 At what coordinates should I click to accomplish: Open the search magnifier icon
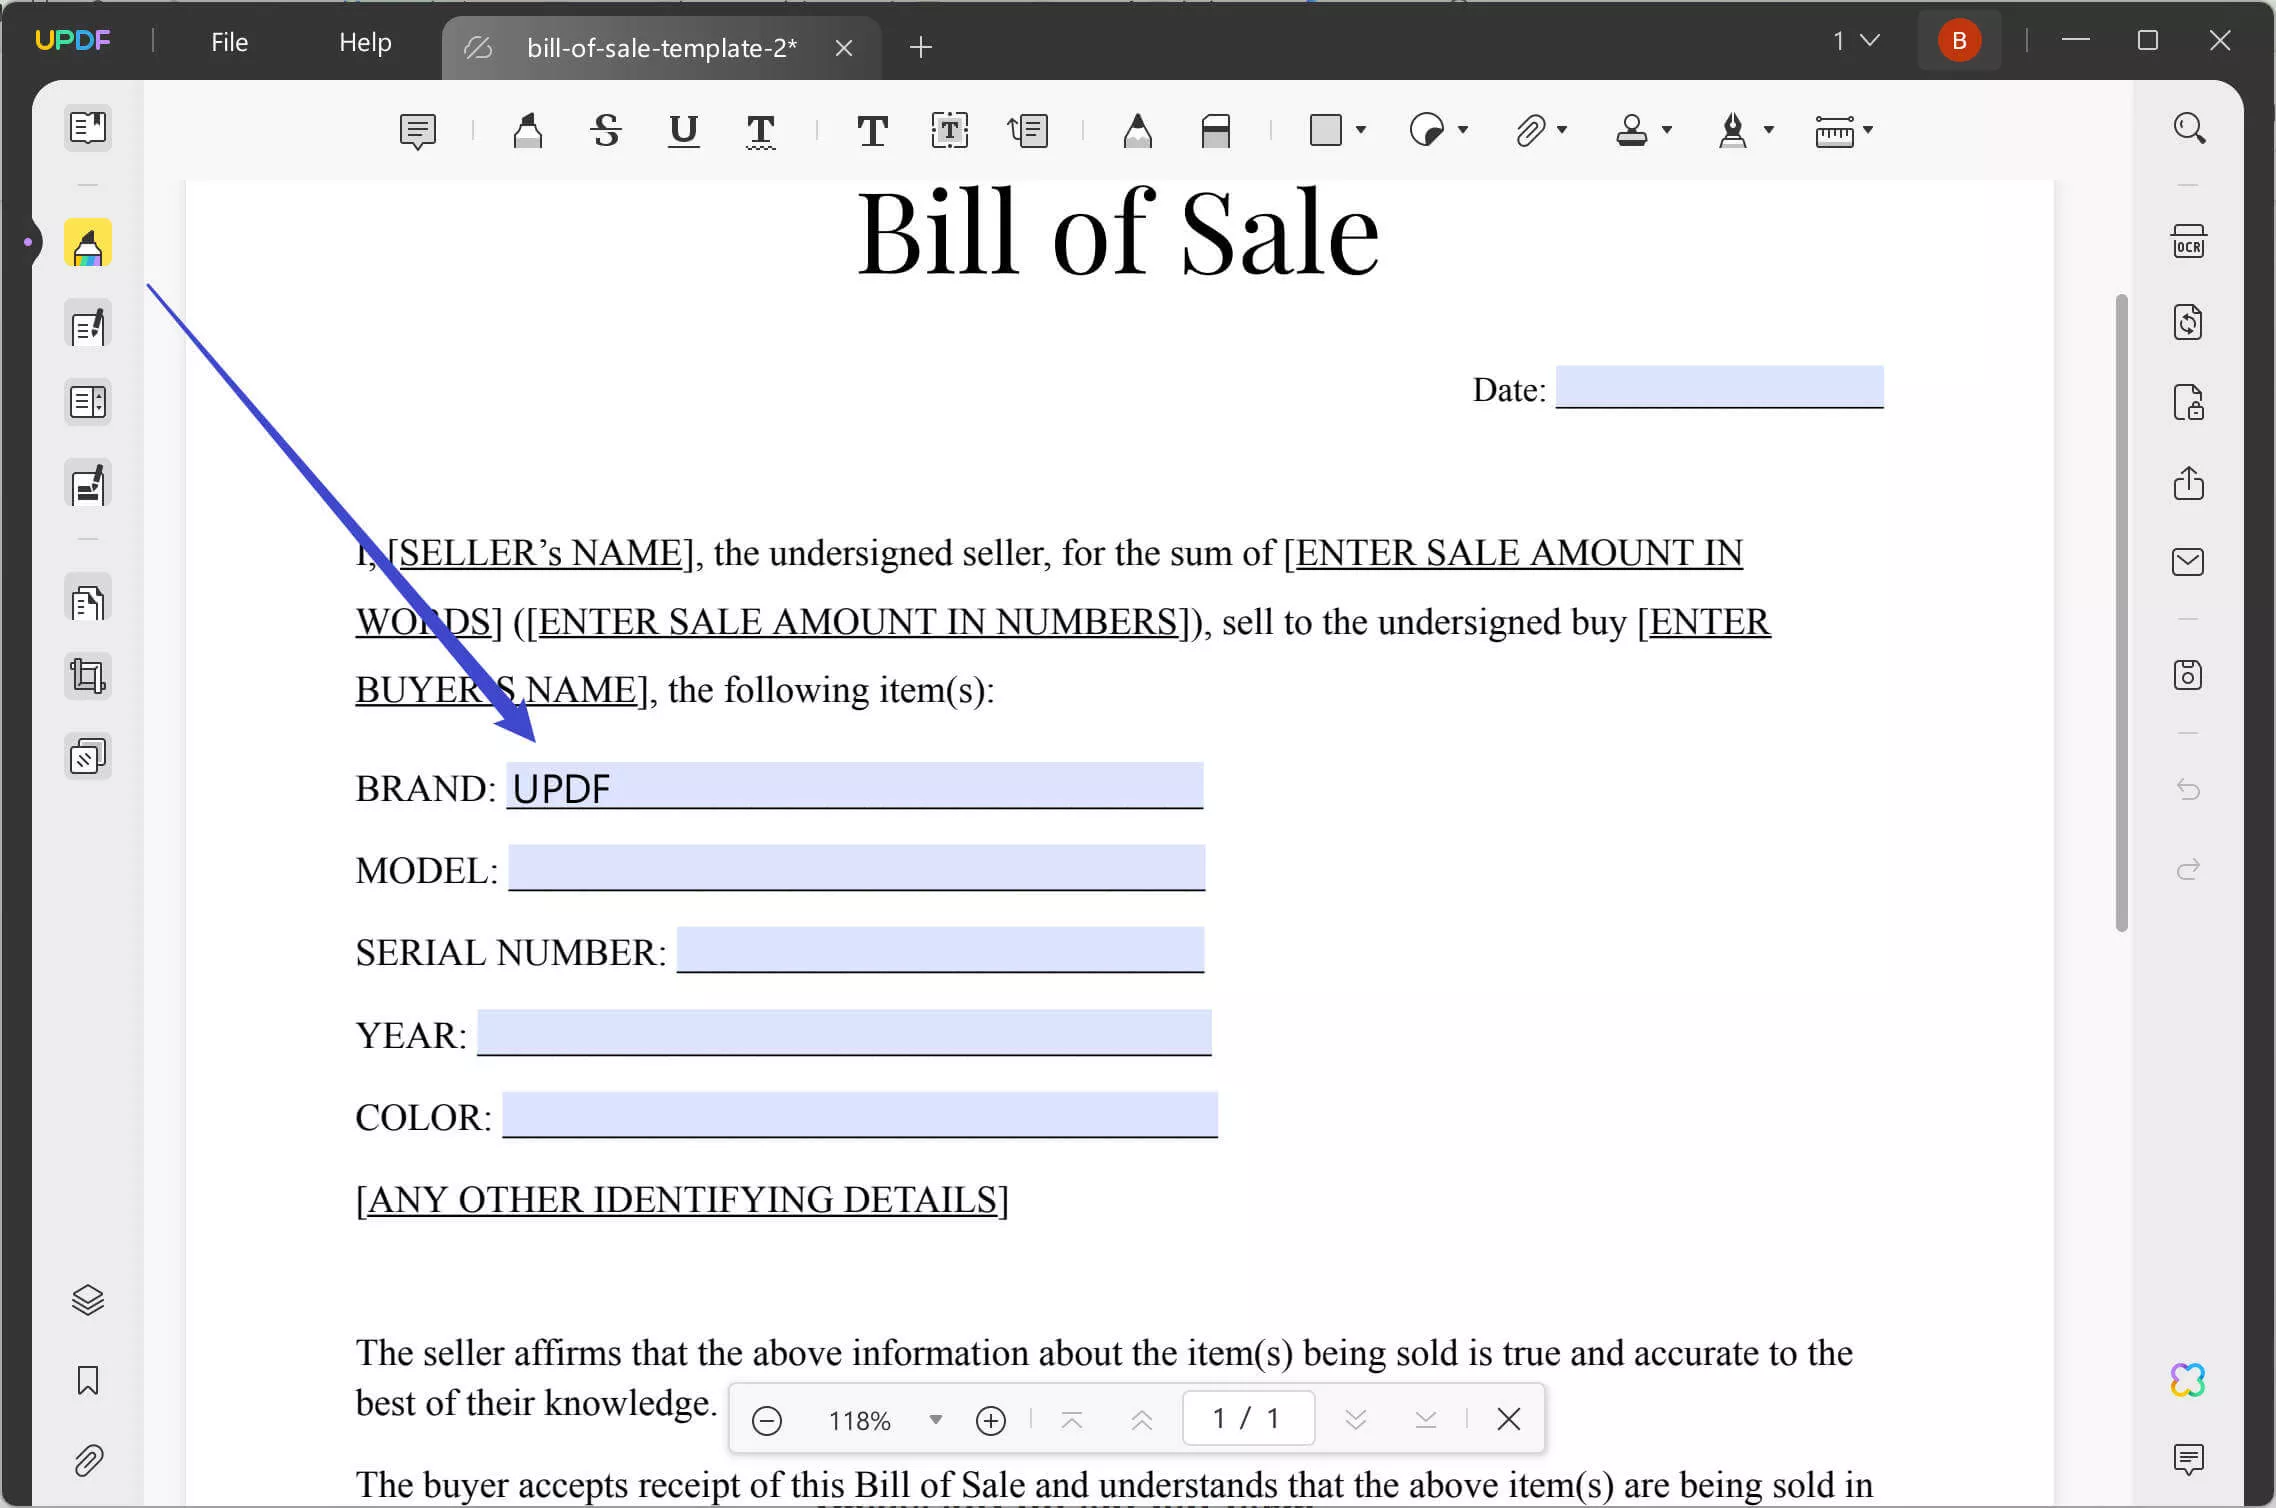click(2189, 128)
